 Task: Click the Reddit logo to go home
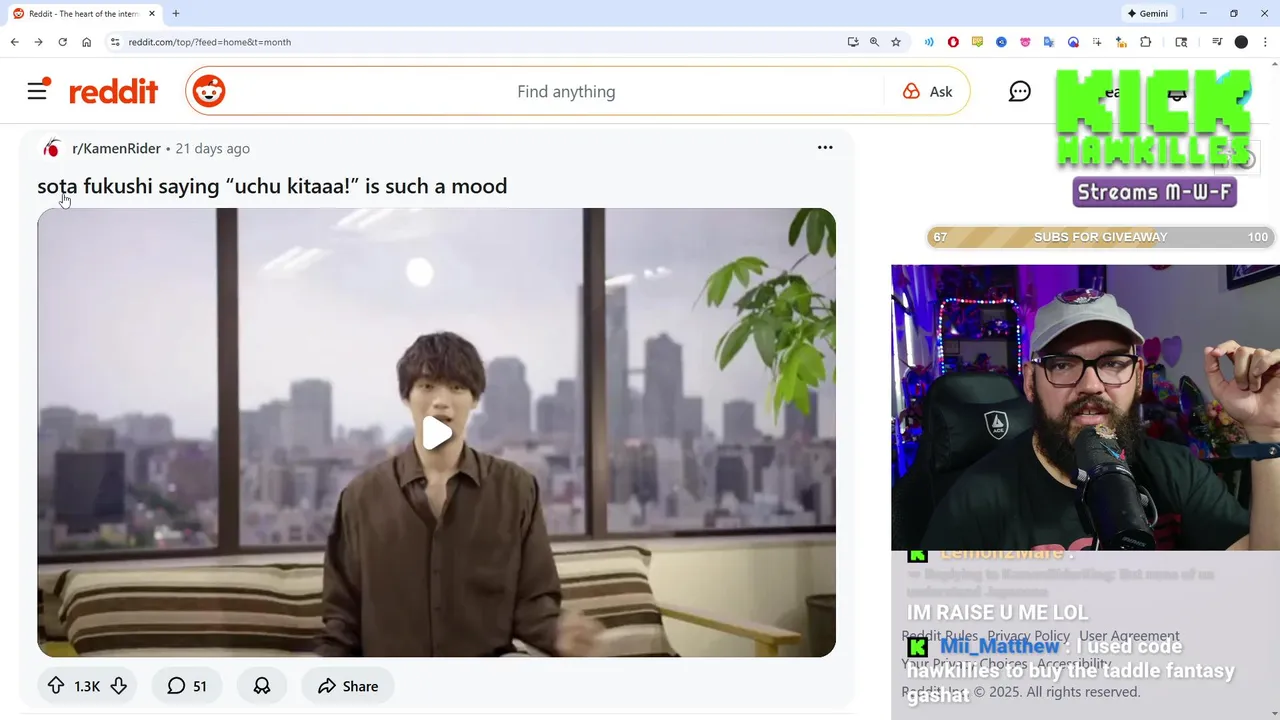[x=113, y=92]
